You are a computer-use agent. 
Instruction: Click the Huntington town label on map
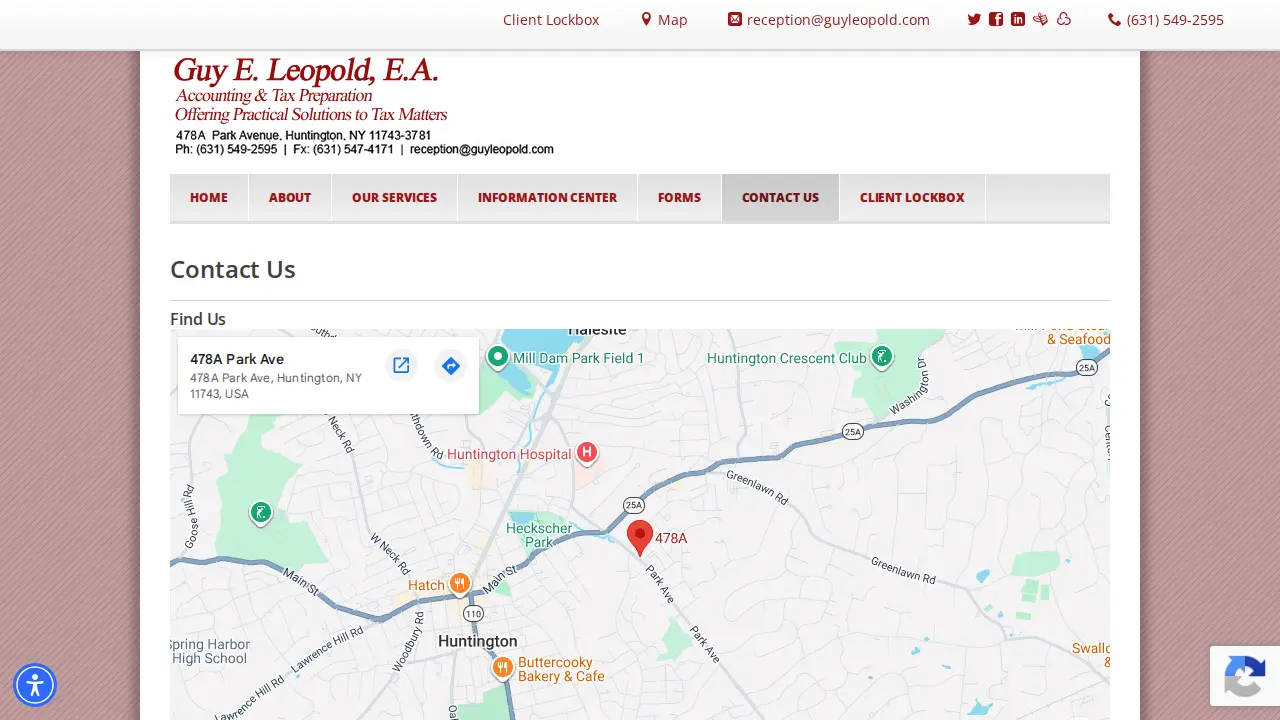click(478, 641)
